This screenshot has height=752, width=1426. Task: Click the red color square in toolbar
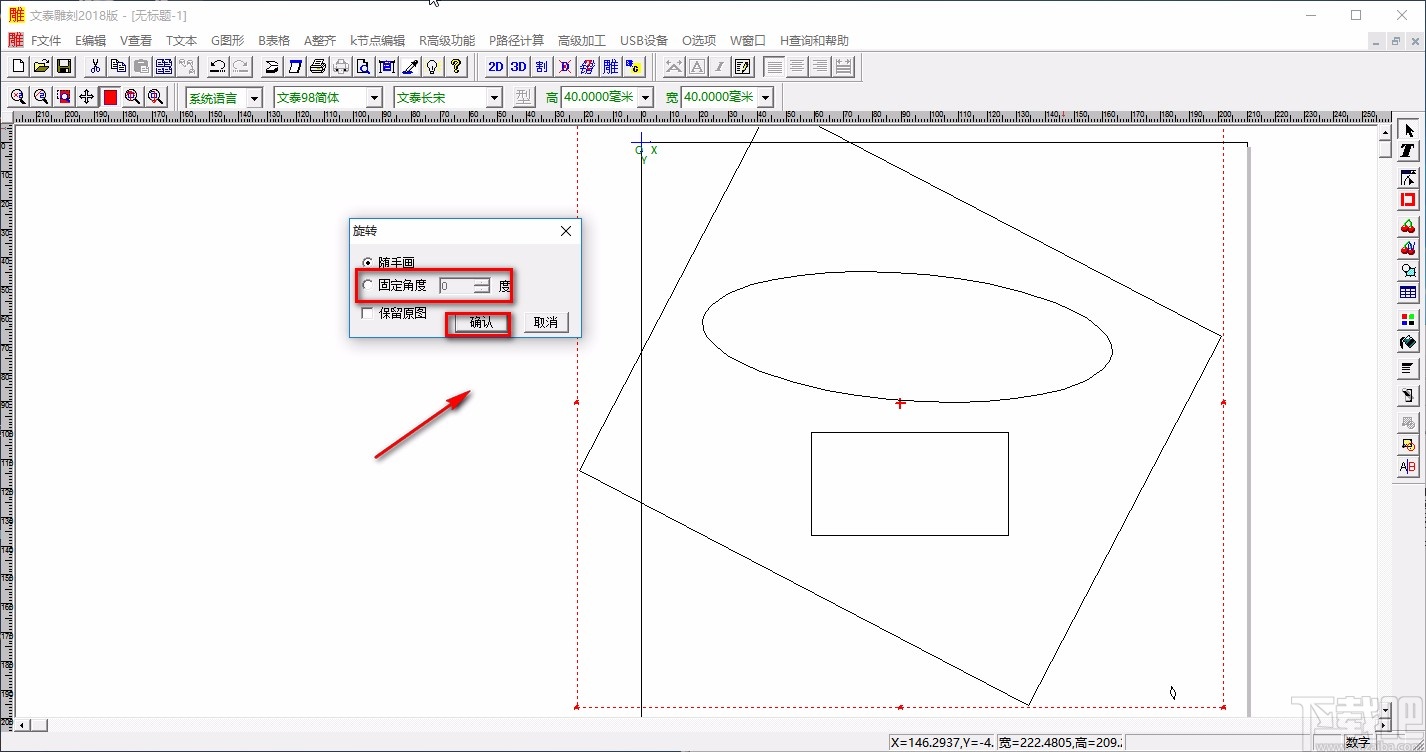point(110,97)
